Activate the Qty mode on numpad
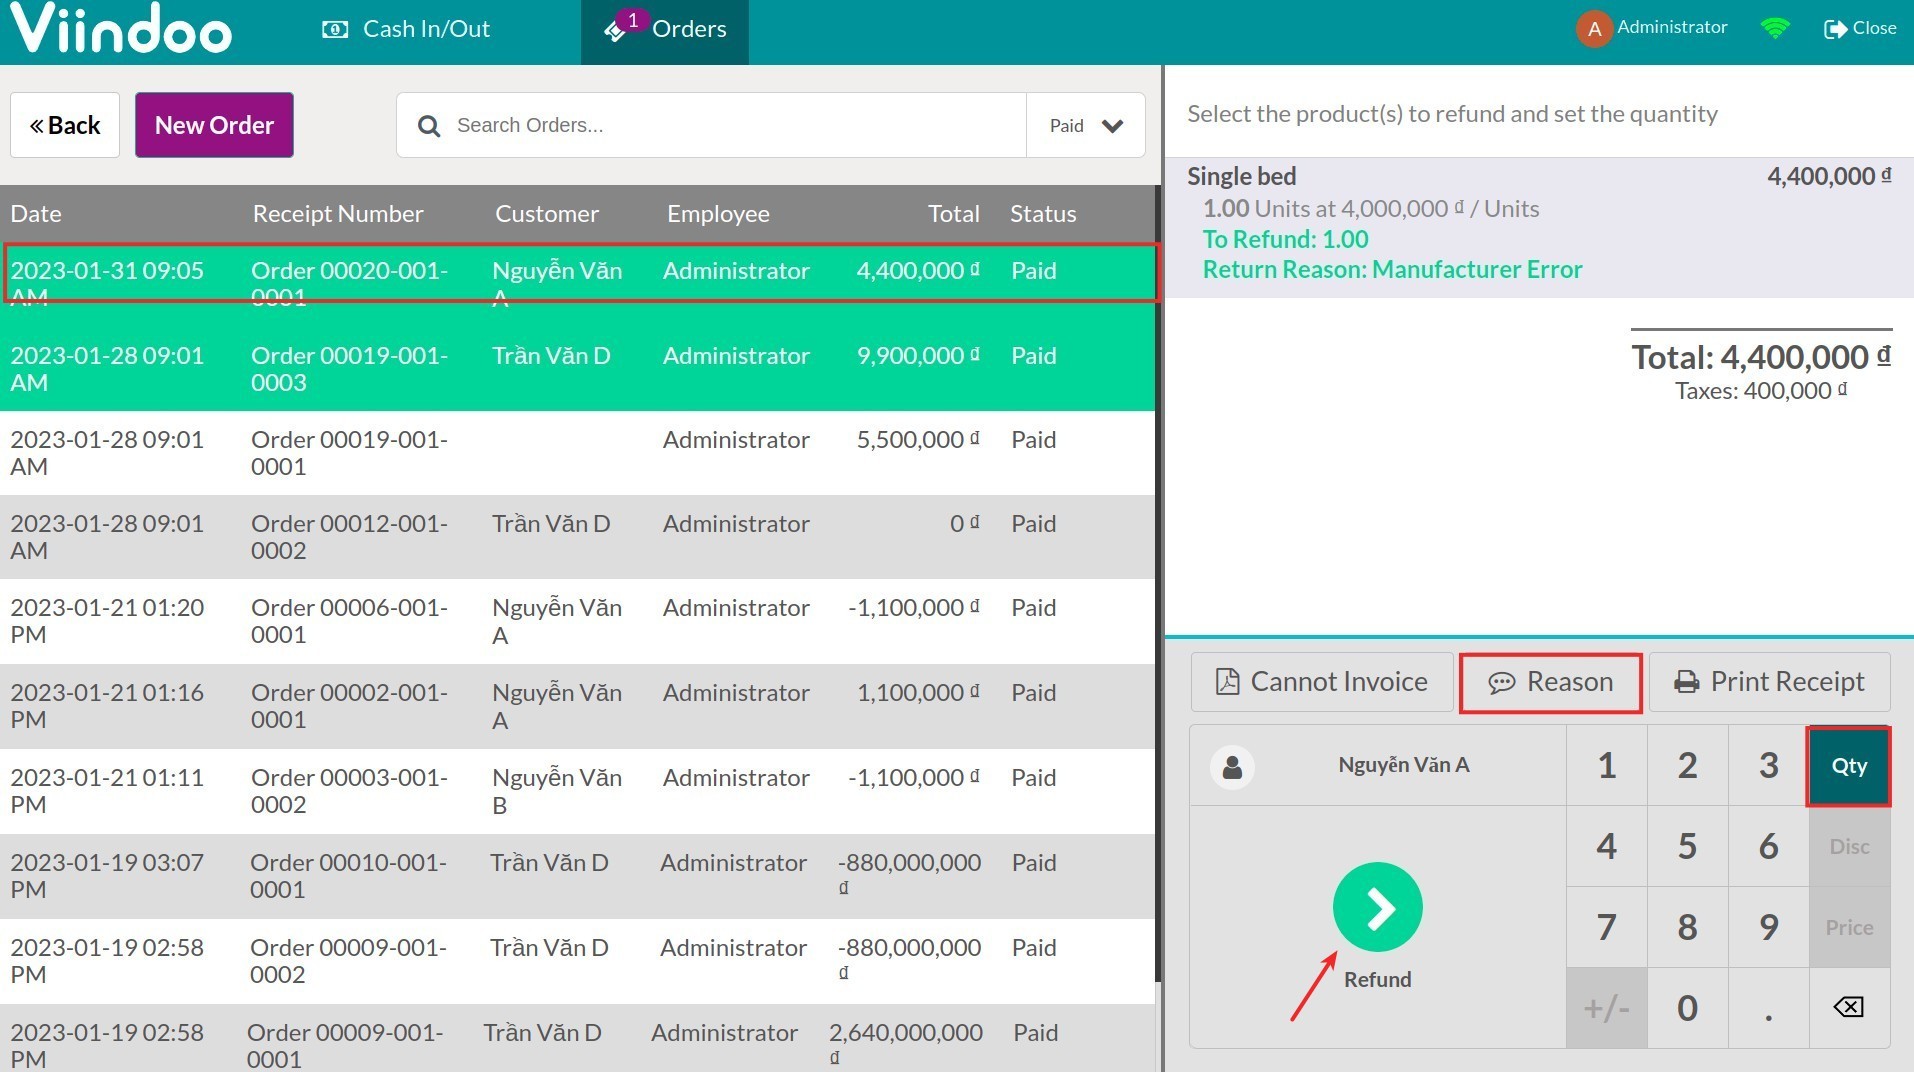Image resolution: width=1914 pixels, height=1072 pixels. (1848, 766)
